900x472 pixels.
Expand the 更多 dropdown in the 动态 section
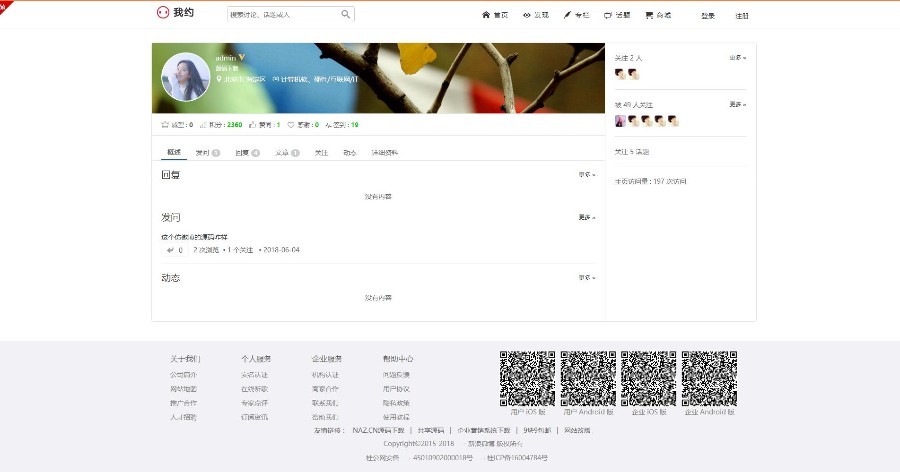pos(586,278)
